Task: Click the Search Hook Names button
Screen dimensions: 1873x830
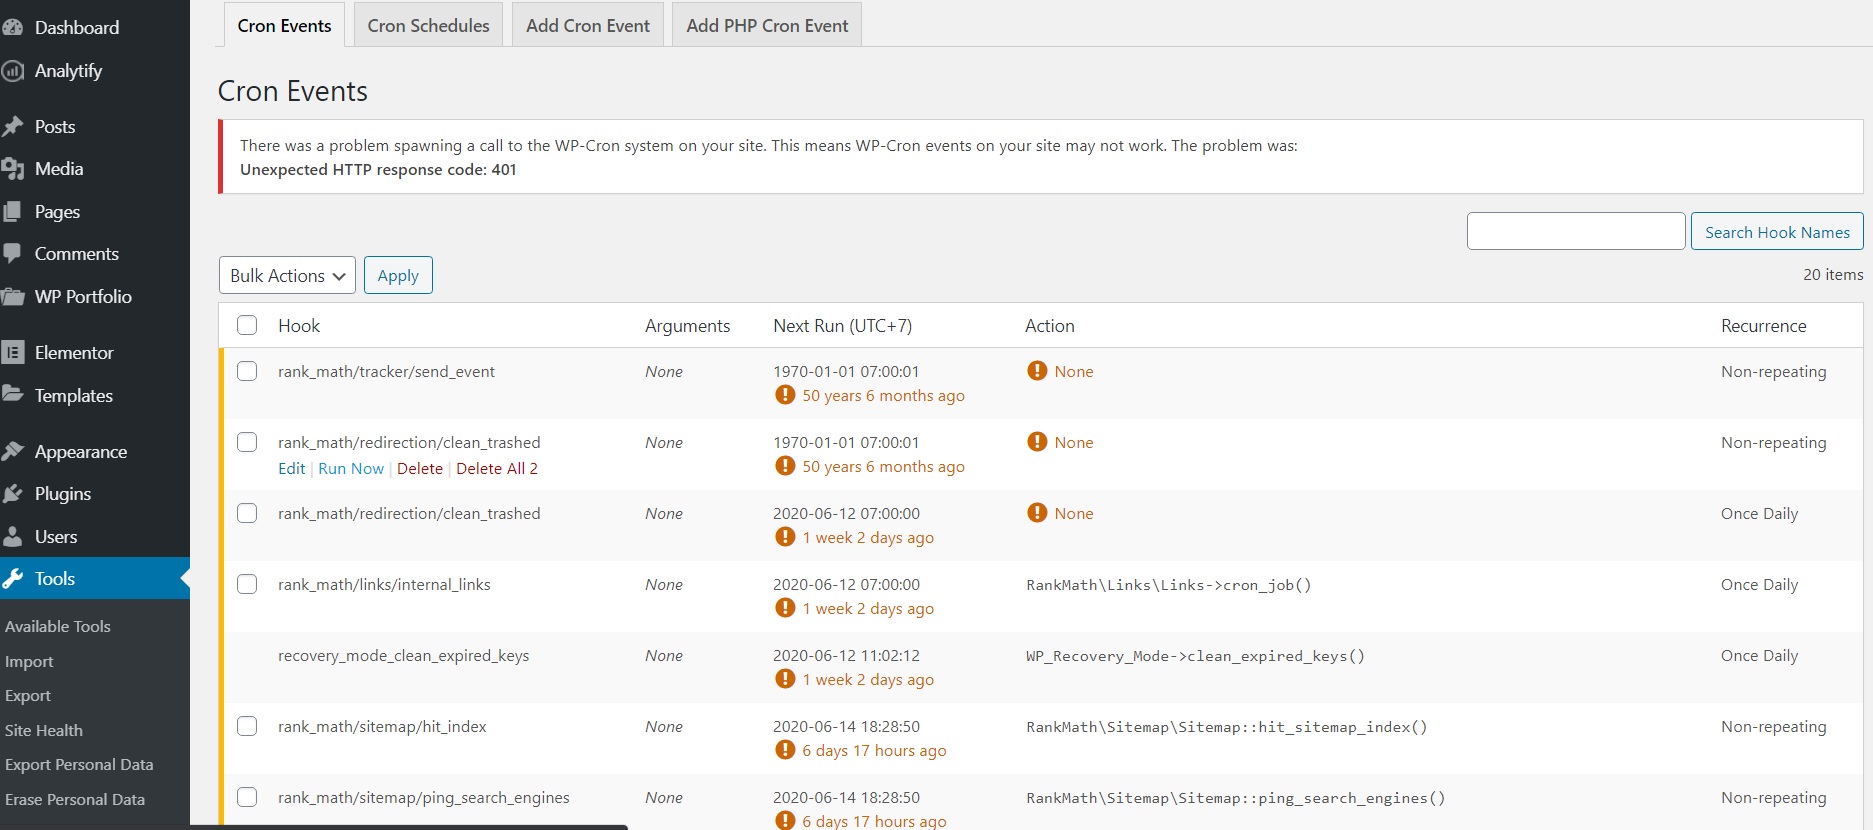Action: (1777, 232)
